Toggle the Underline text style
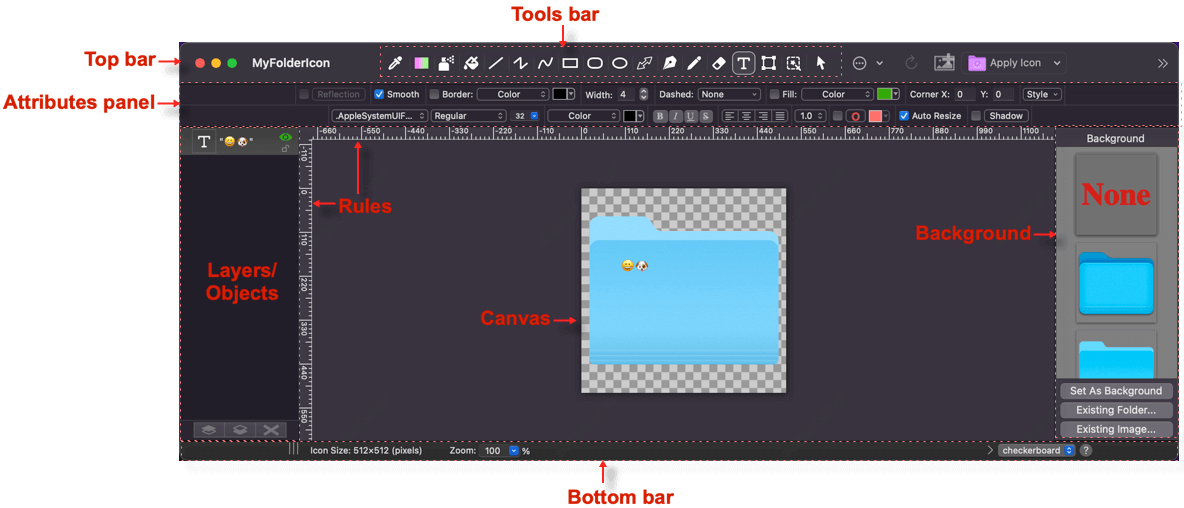The width and height of the screenshot is (1184, 508). coord(690,116)
